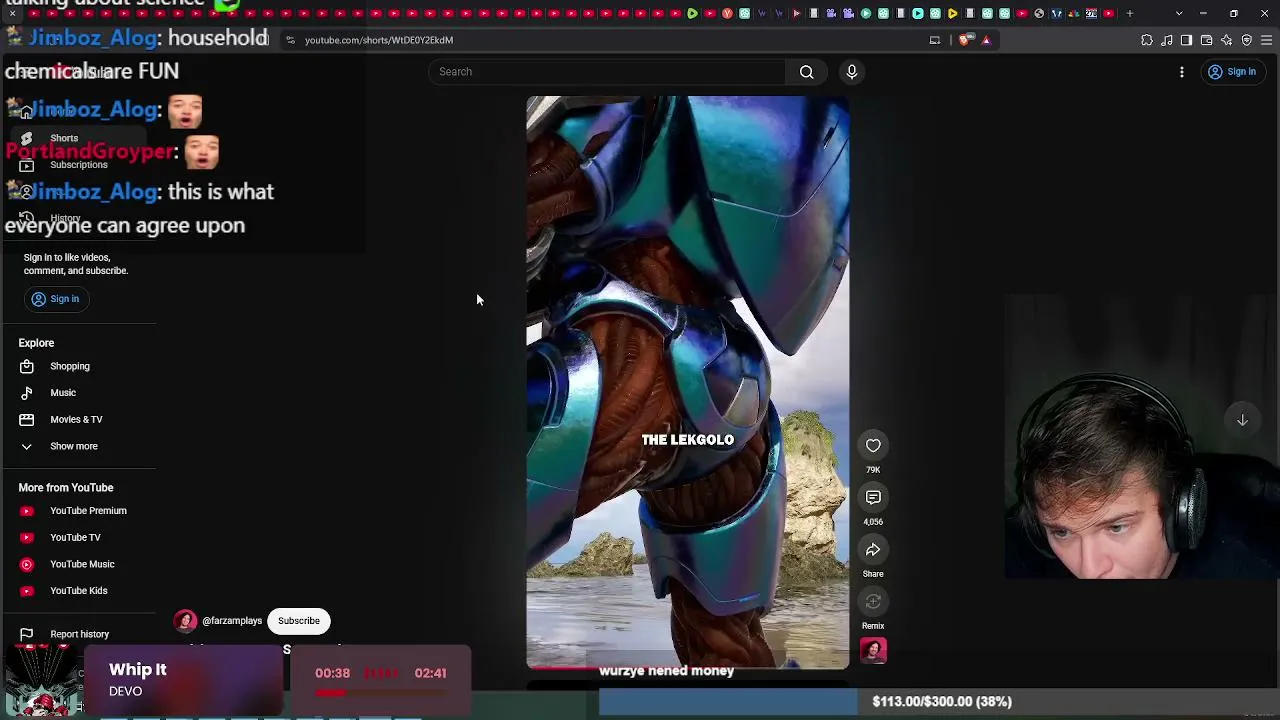Click the magnifier search button on YouTube
Screen dimensions: 1280x720
click(x=806, y=72)
